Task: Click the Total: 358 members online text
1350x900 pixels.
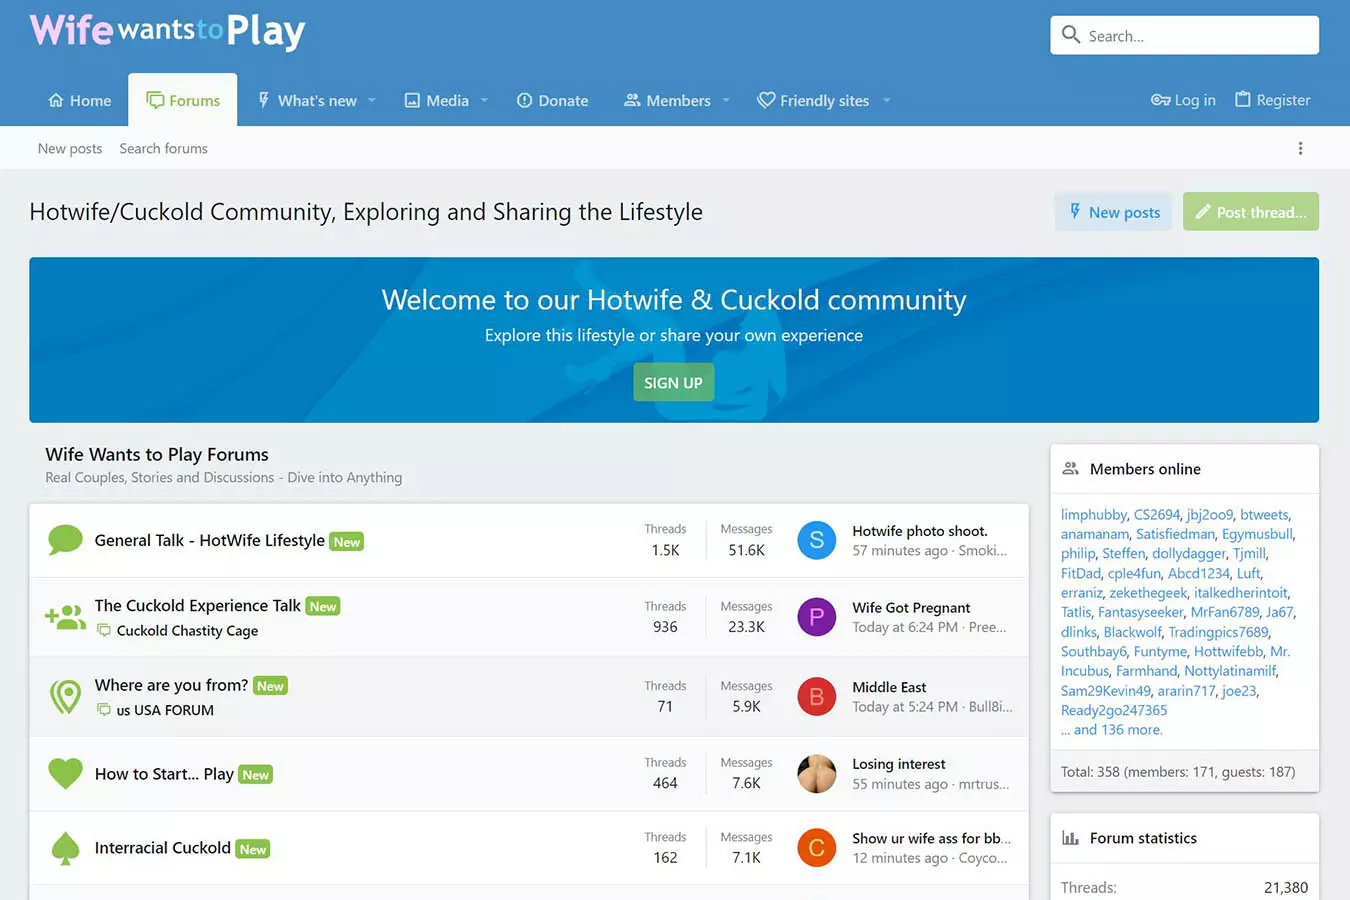Action: (1178, 772)
